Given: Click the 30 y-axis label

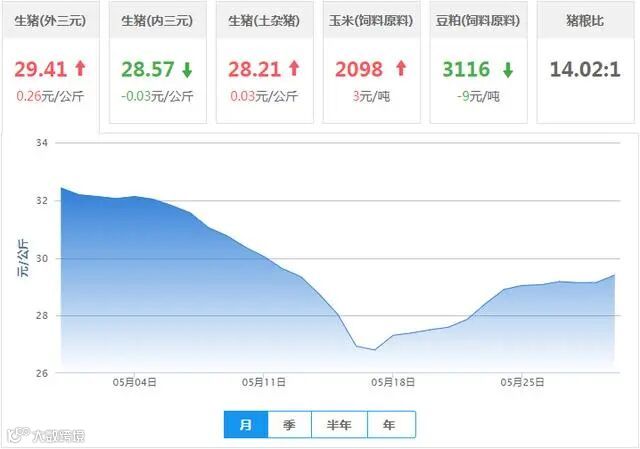Looking at the screenshot, I should pos(42,258).
